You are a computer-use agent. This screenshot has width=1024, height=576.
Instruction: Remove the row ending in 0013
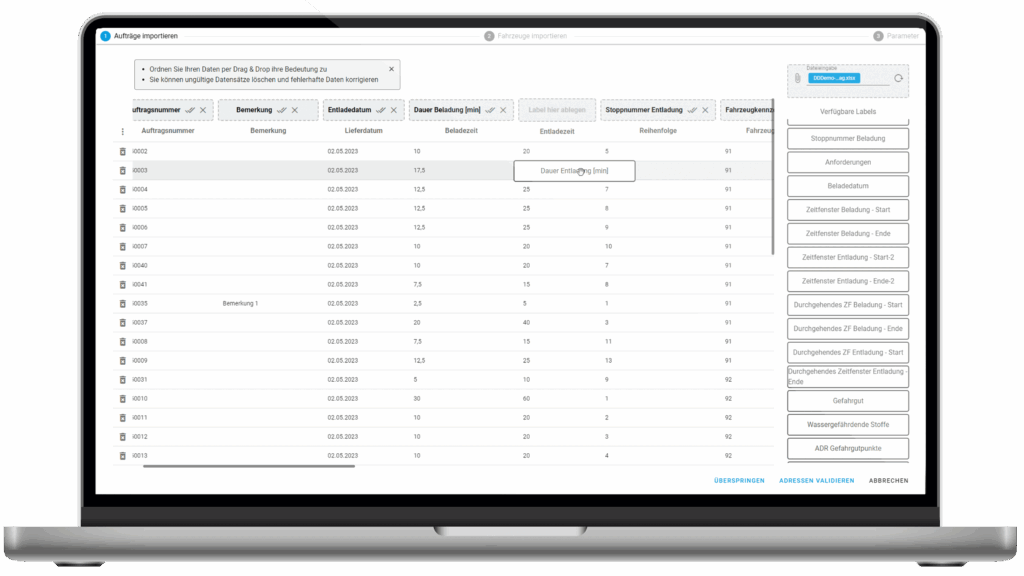coord(123,455)
